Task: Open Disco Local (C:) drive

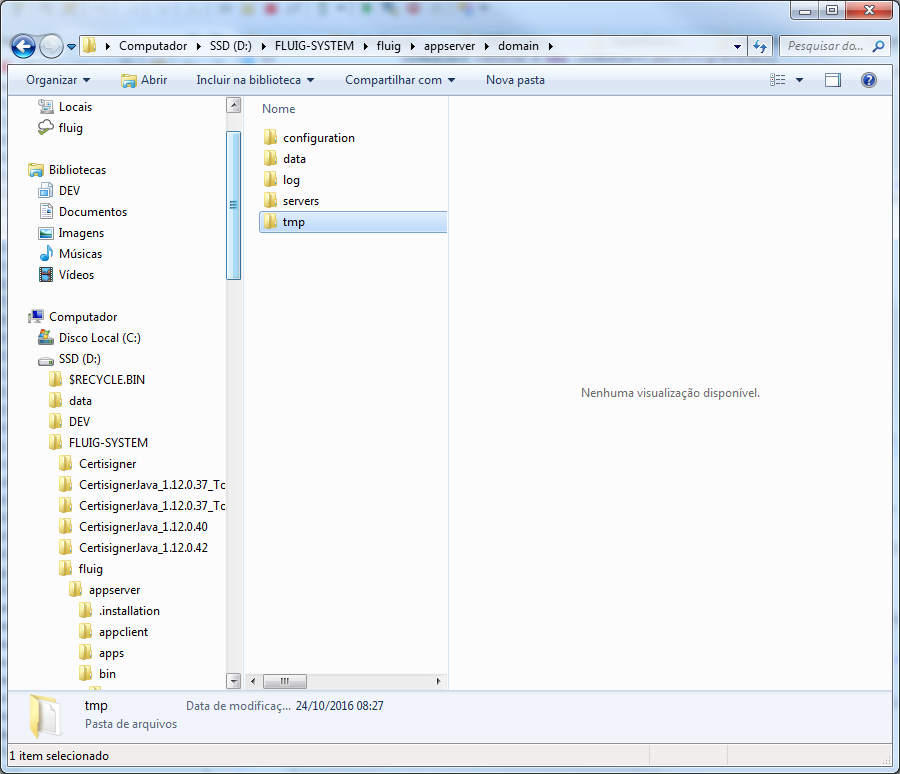Action: (x=99, y=338)
